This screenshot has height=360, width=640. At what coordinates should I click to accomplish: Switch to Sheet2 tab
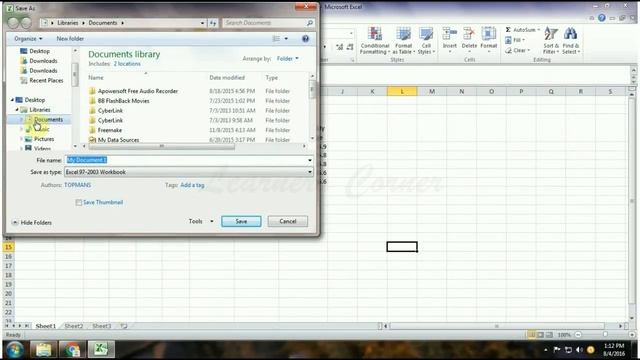(74, 326)
